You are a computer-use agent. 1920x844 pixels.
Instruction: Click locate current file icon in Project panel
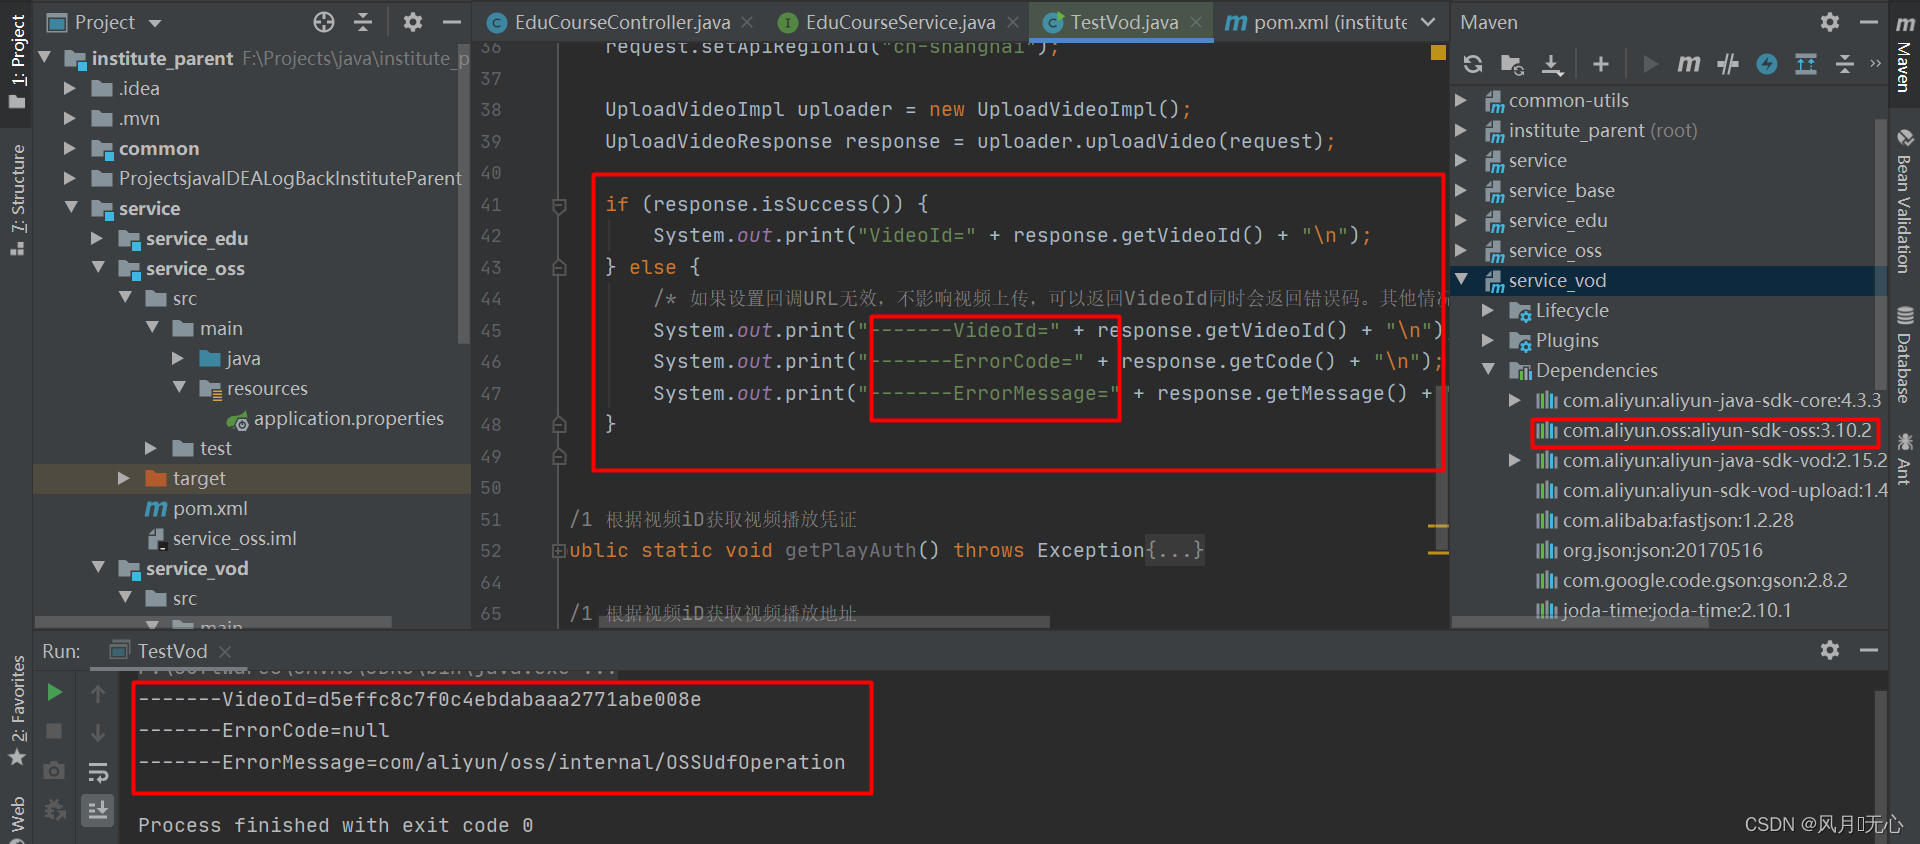[x=323, y=22]
